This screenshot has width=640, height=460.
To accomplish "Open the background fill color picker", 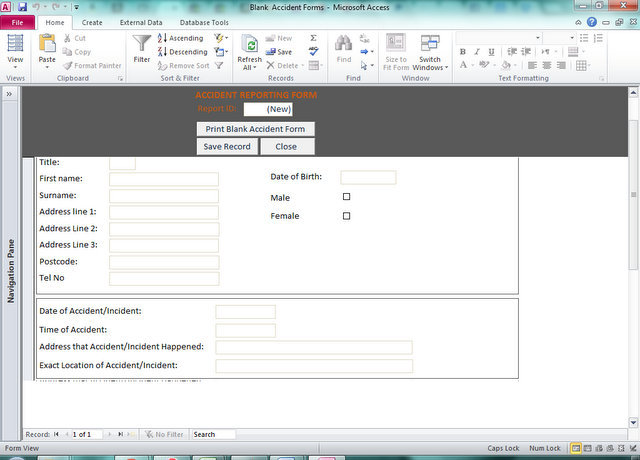I will (509, 65).
